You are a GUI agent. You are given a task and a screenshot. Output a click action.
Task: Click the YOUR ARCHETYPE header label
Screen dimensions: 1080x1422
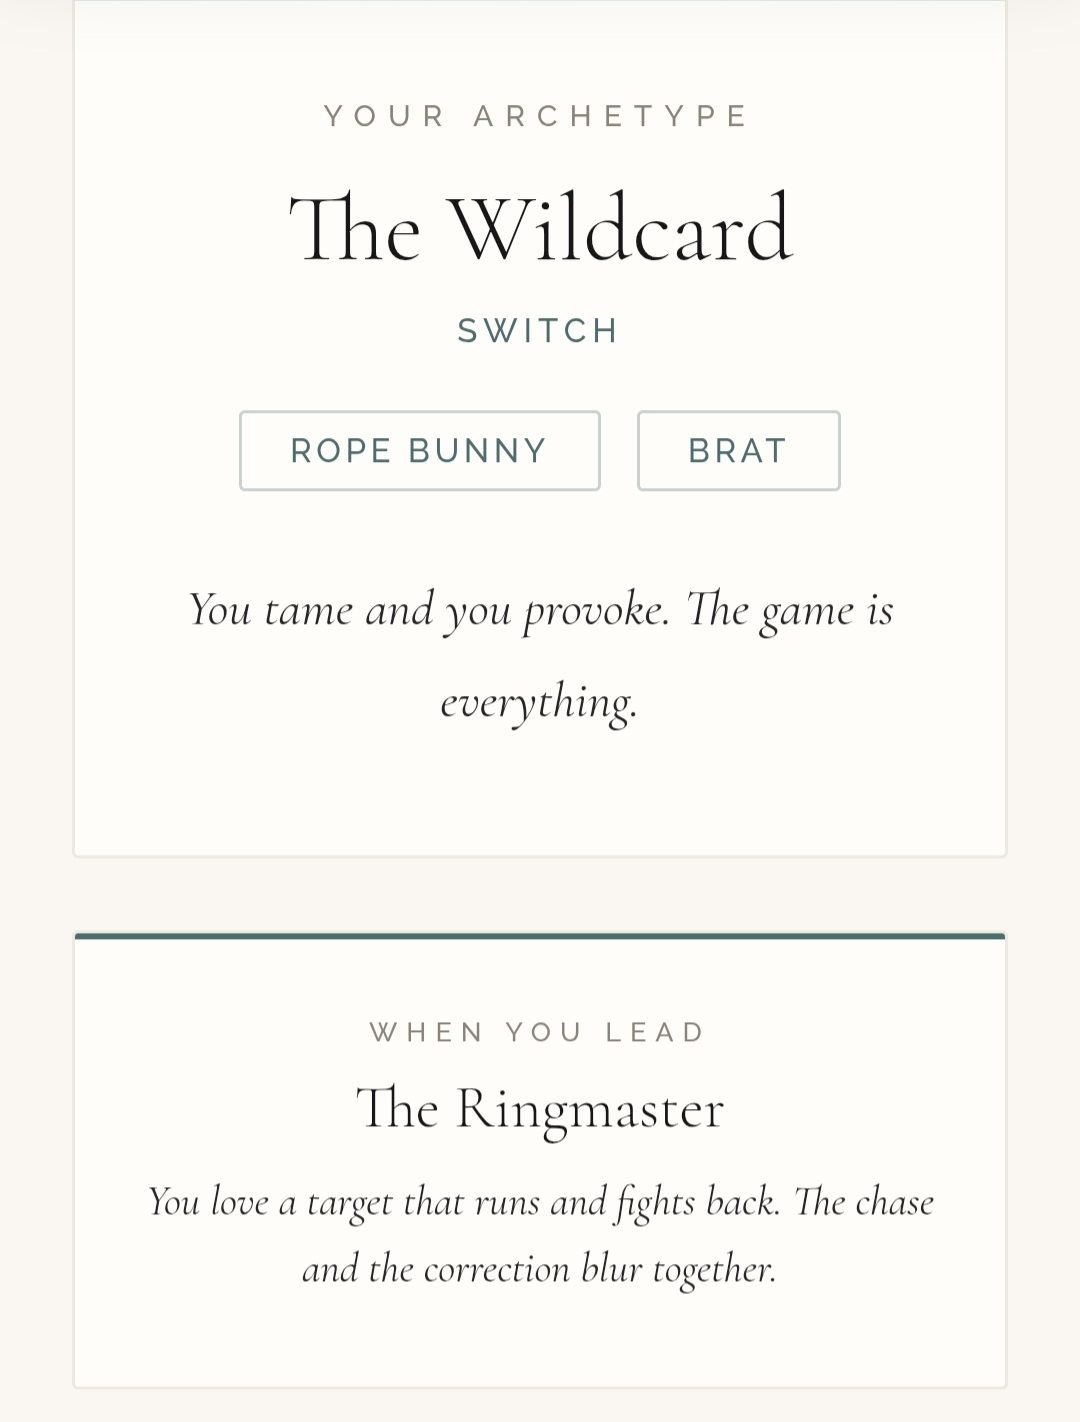click(538, 116)
